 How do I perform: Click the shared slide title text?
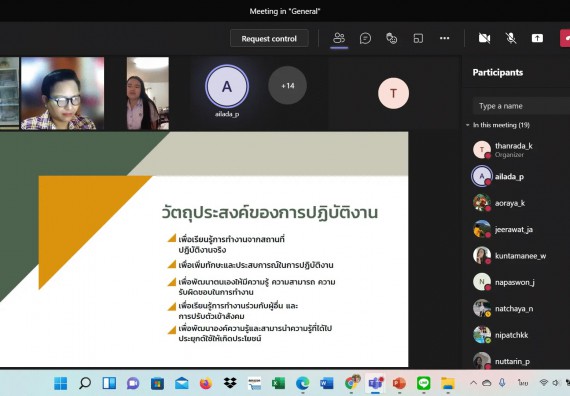point(269,212)
